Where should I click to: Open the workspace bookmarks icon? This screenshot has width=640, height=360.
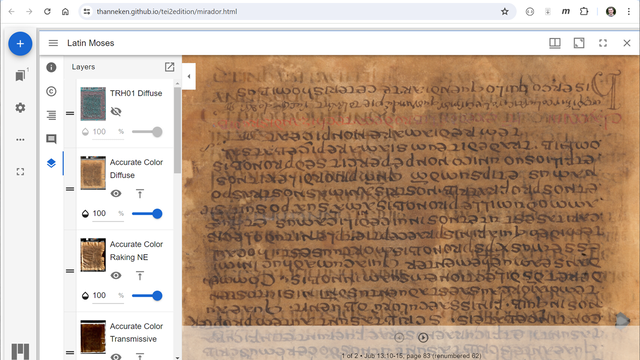coord(20,76)
